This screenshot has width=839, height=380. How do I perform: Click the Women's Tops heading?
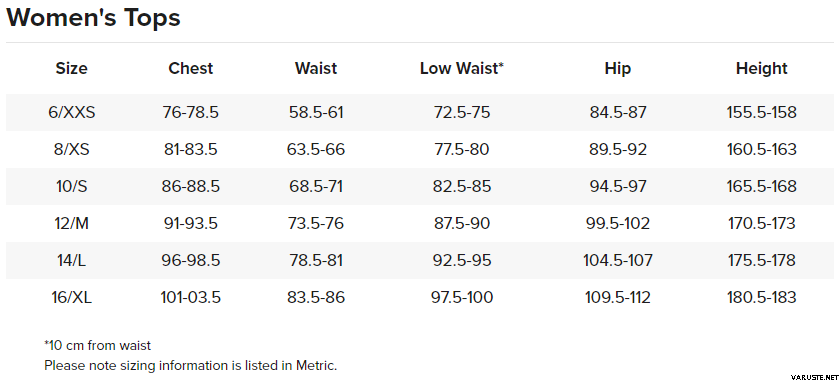(x=93, y=17)
